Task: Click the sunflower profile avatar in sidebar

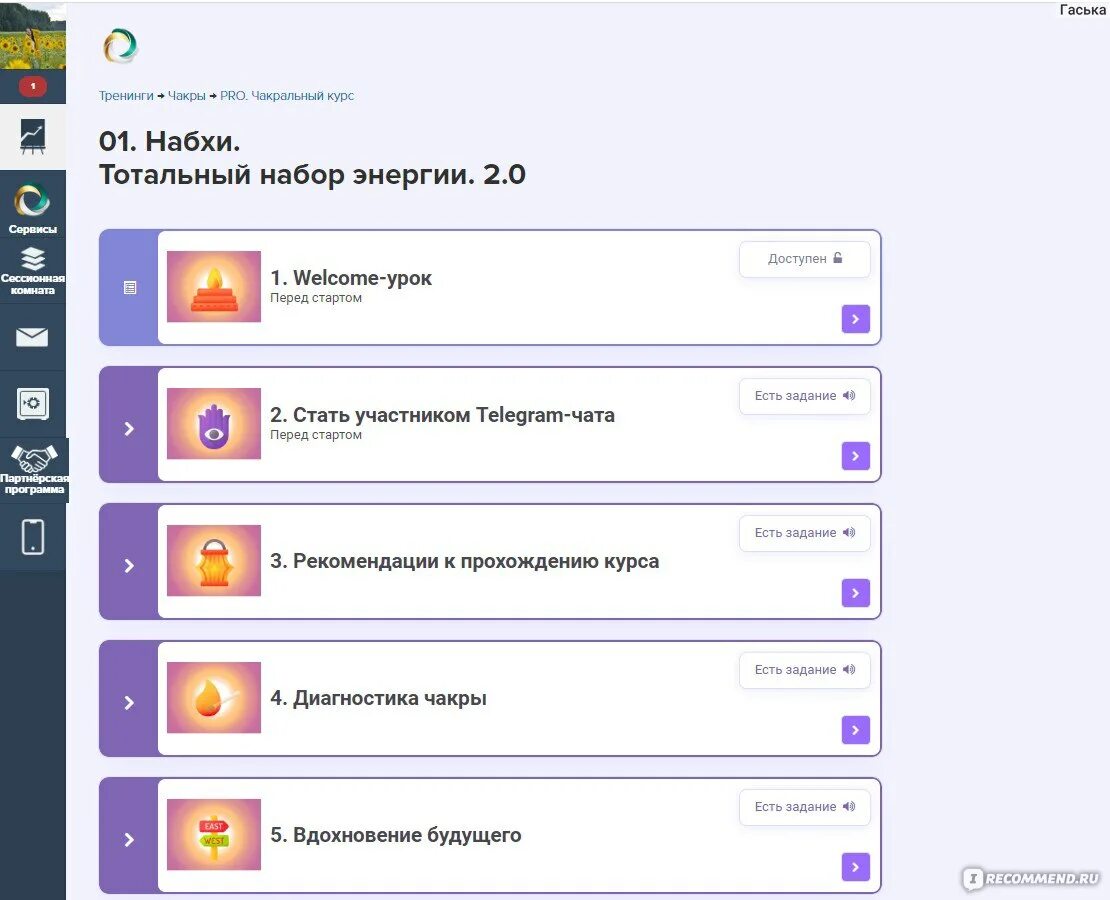Action: [33, 35]
